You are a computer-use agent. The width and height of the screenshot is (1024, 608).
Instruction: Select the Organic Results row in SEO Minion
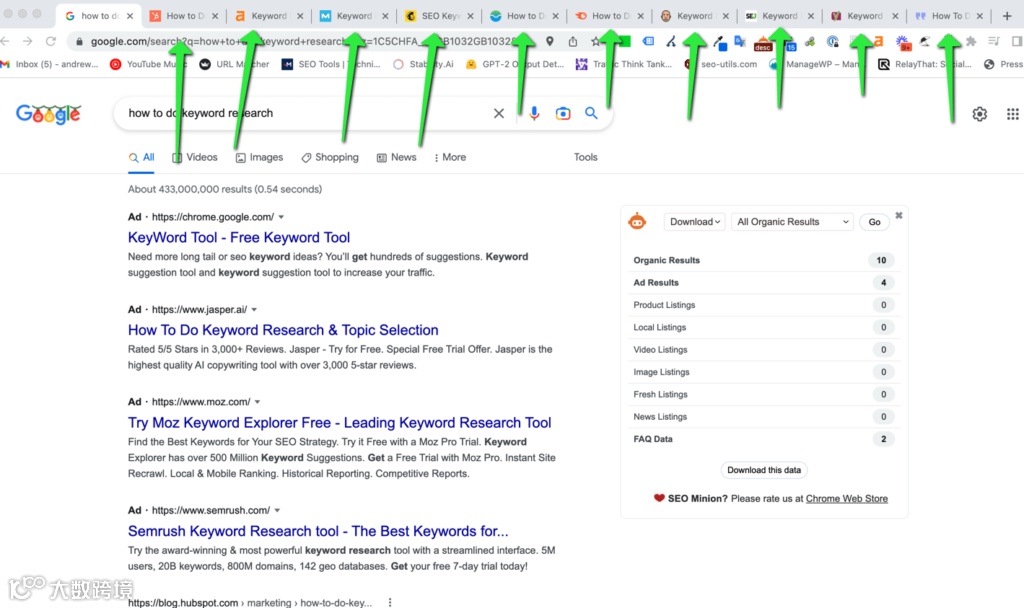coord(763,260)
